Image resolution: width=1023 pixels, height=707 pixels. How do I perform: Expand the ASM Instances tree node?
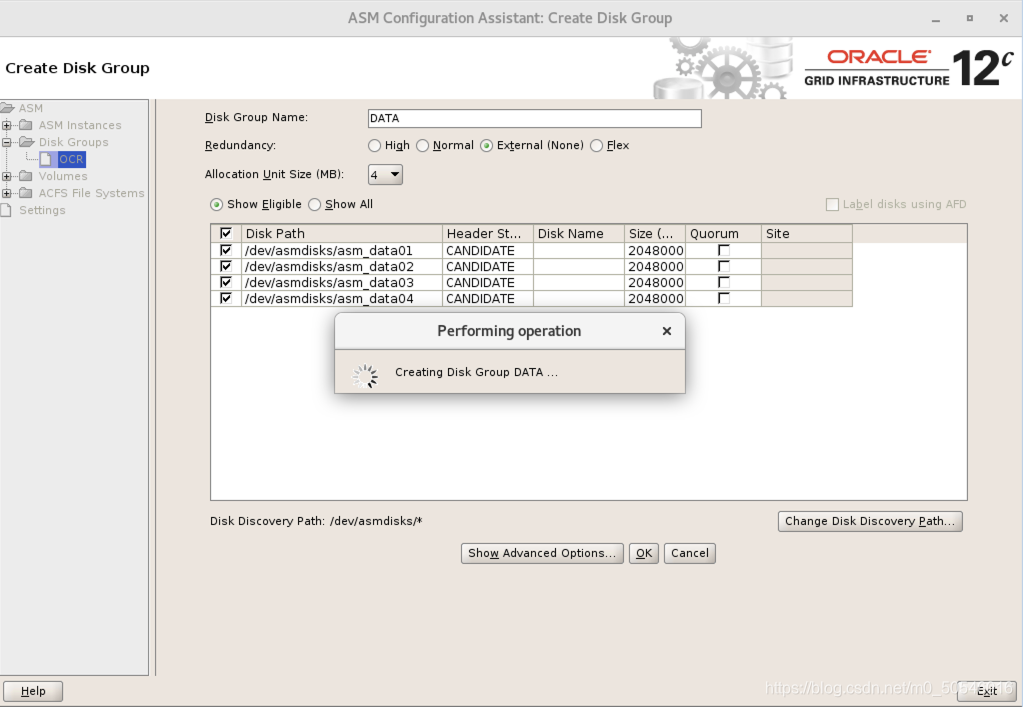(7, 125)
